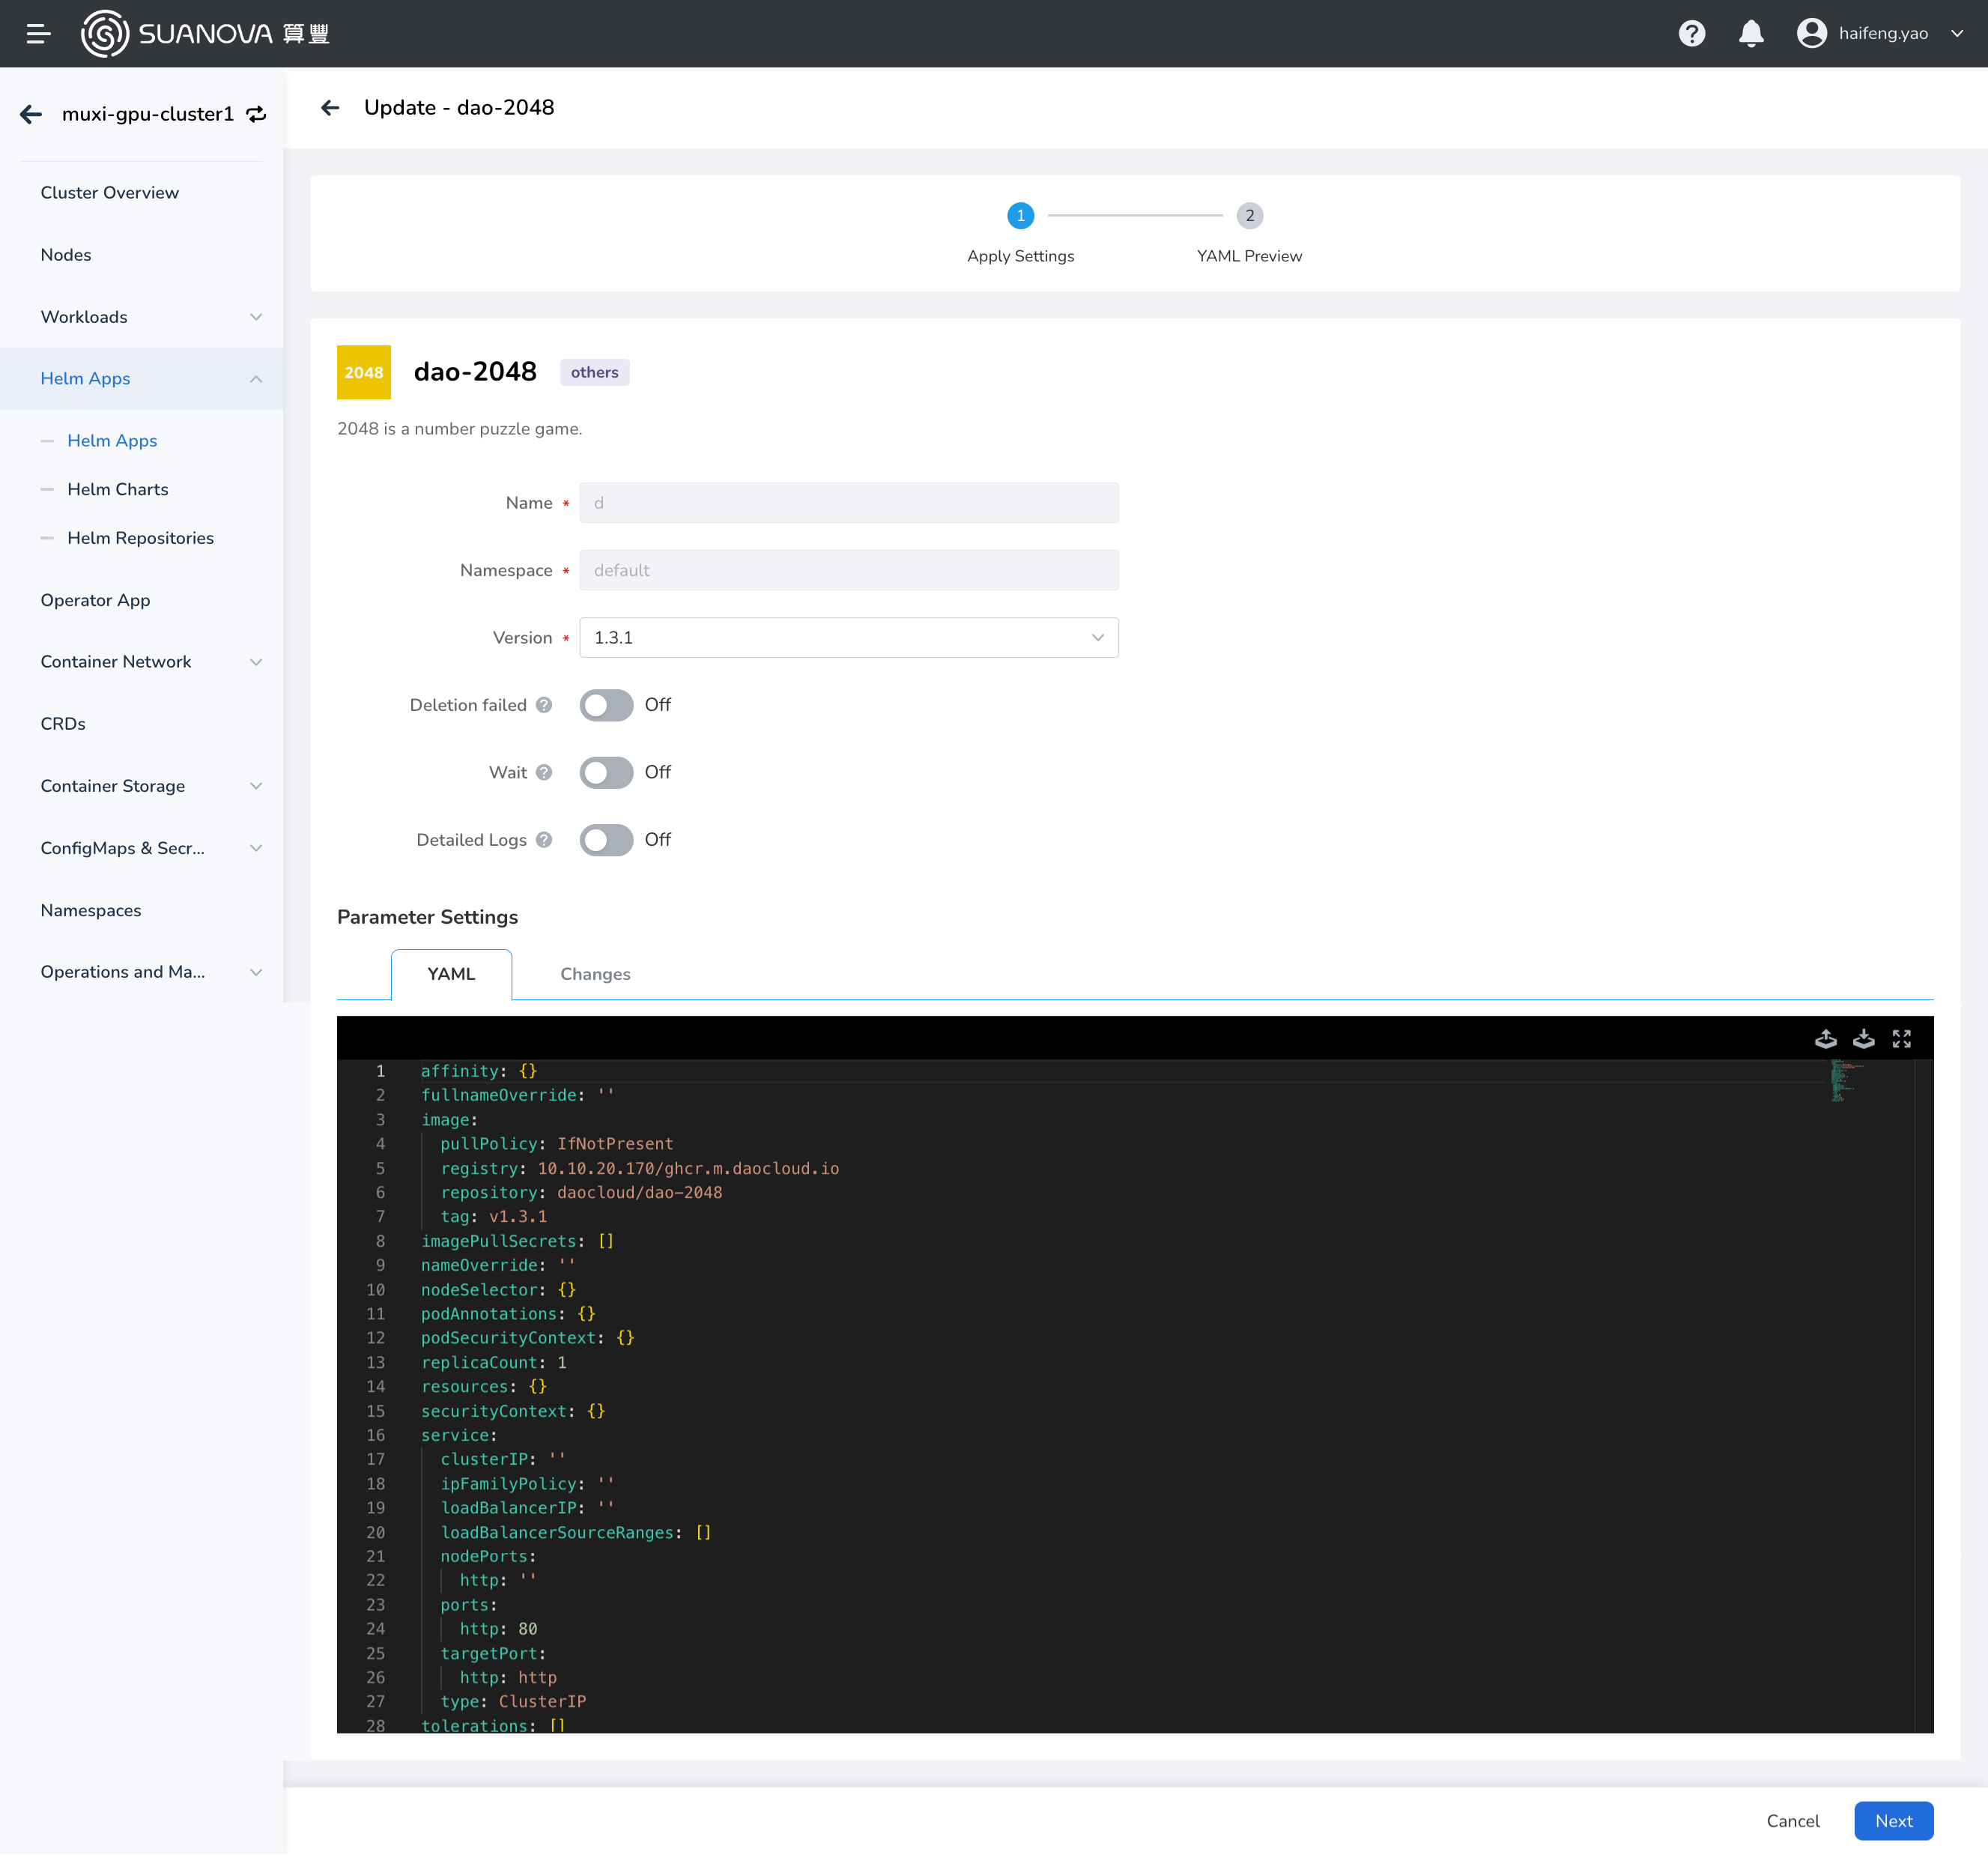The height and width of the screenshot is (1855, 1988).
Task: Expand the Workloads menu chevron
Action: point(256,317)
